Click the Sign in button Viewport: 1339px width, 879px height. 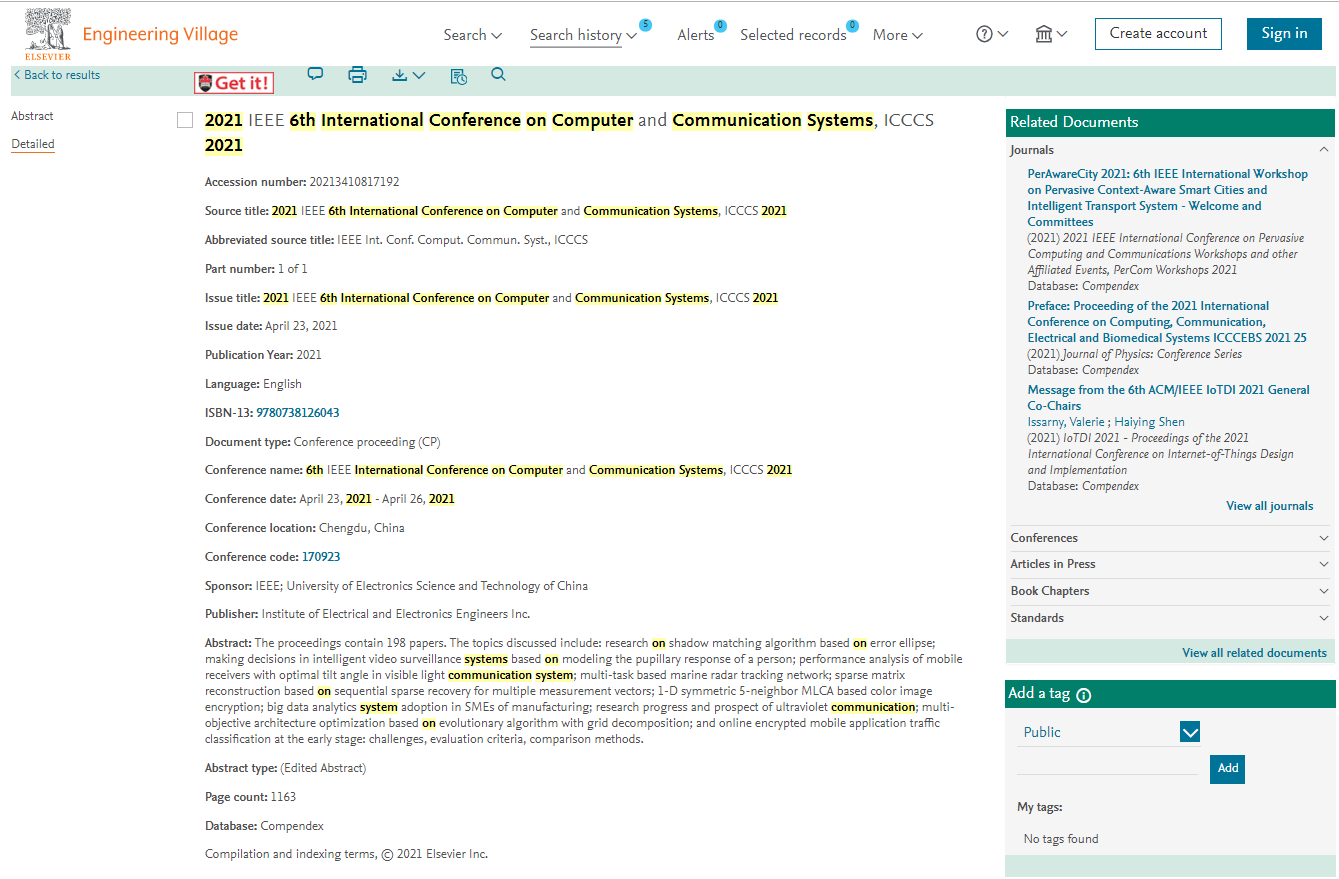click(x=1284, y=33)
